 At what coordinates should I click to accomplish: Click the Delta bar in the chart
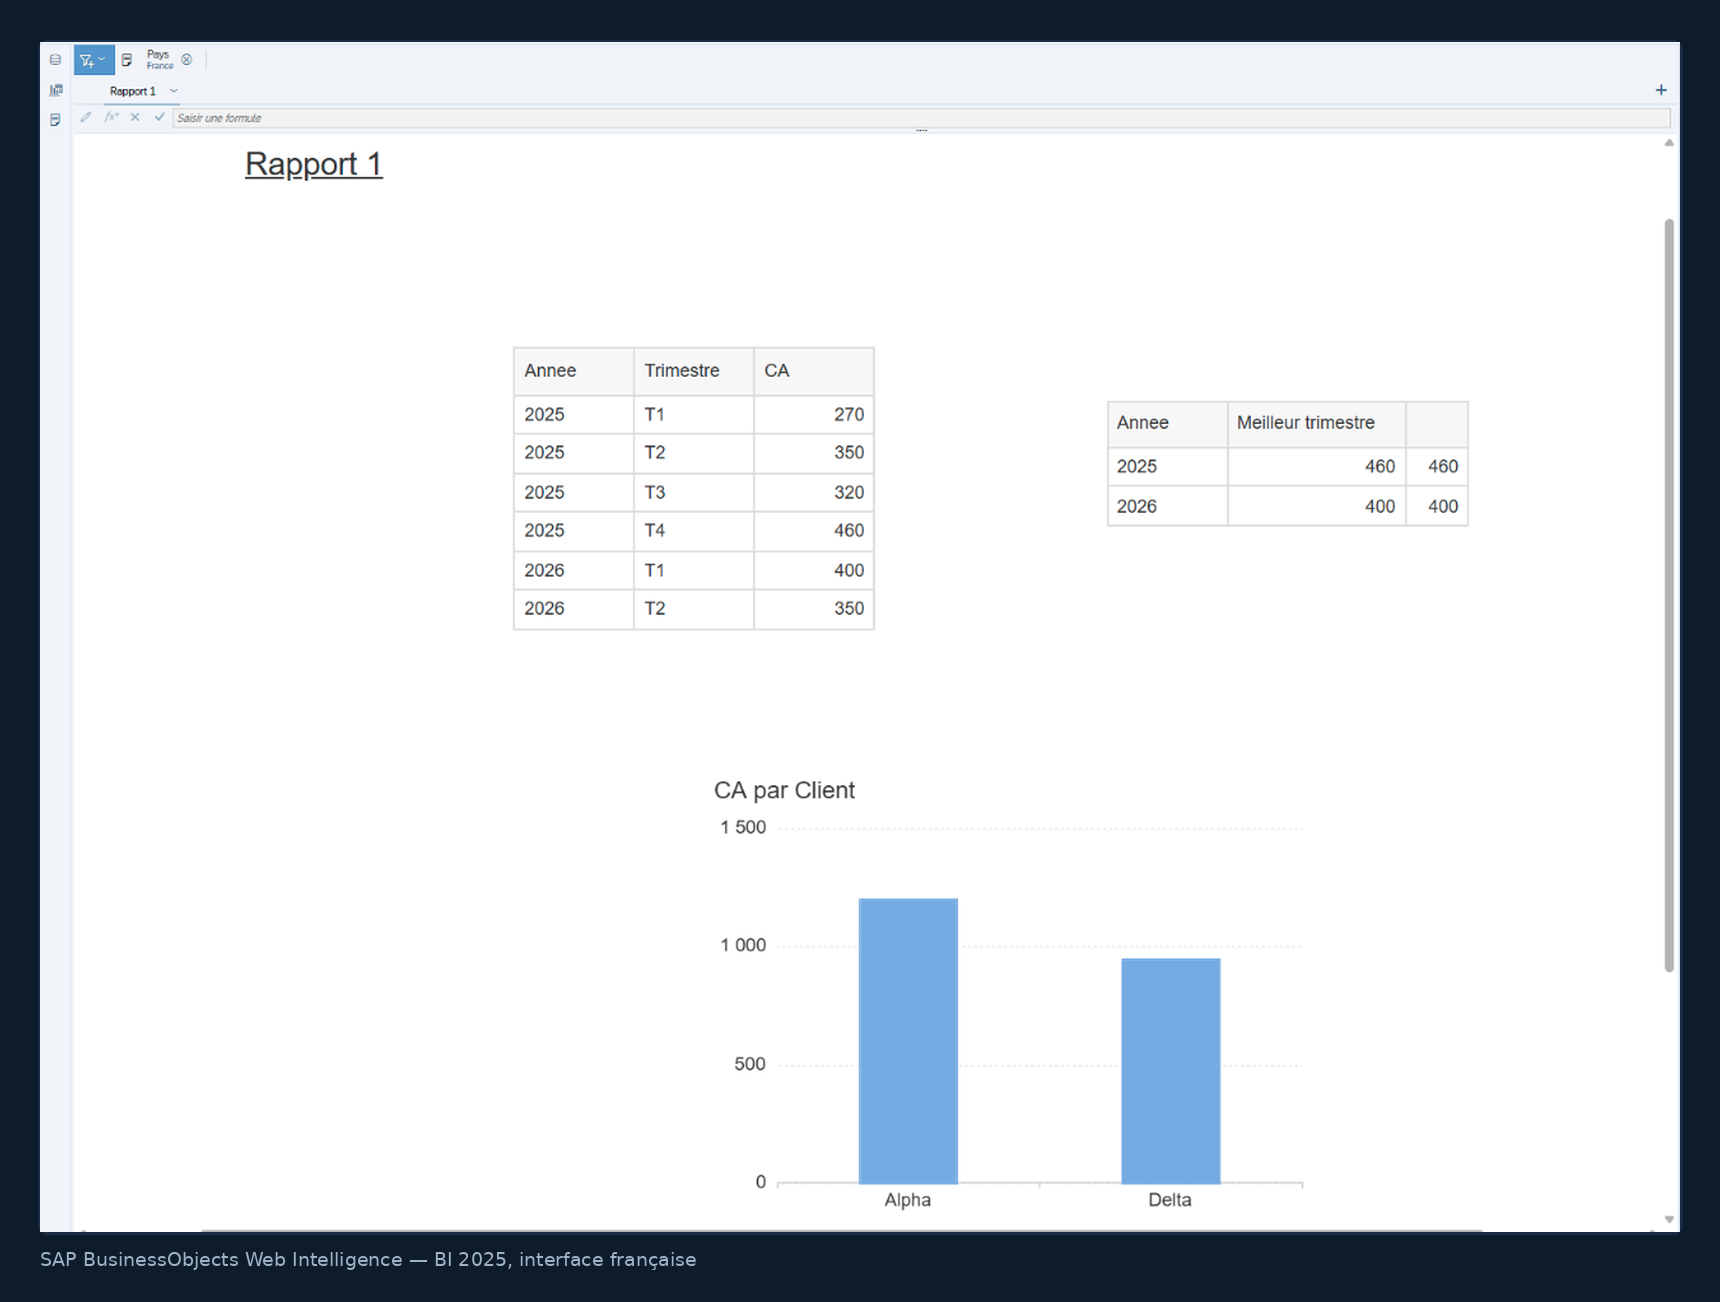pos(1170,1071)
